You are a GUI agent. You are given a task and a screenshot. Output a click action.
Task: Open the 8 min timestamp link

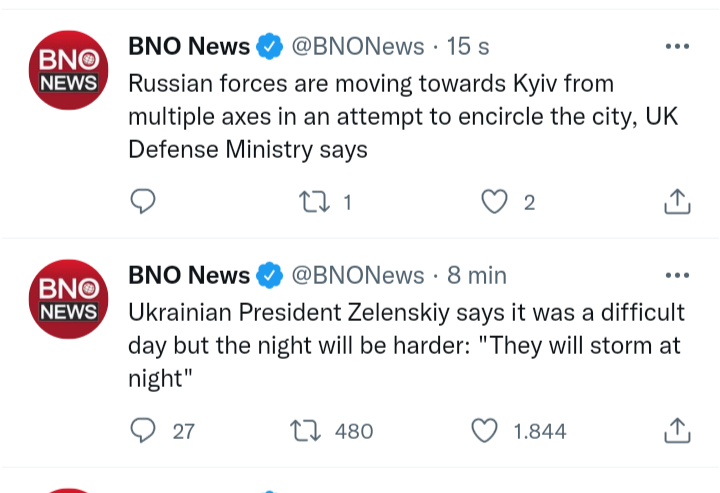(476, 275)
